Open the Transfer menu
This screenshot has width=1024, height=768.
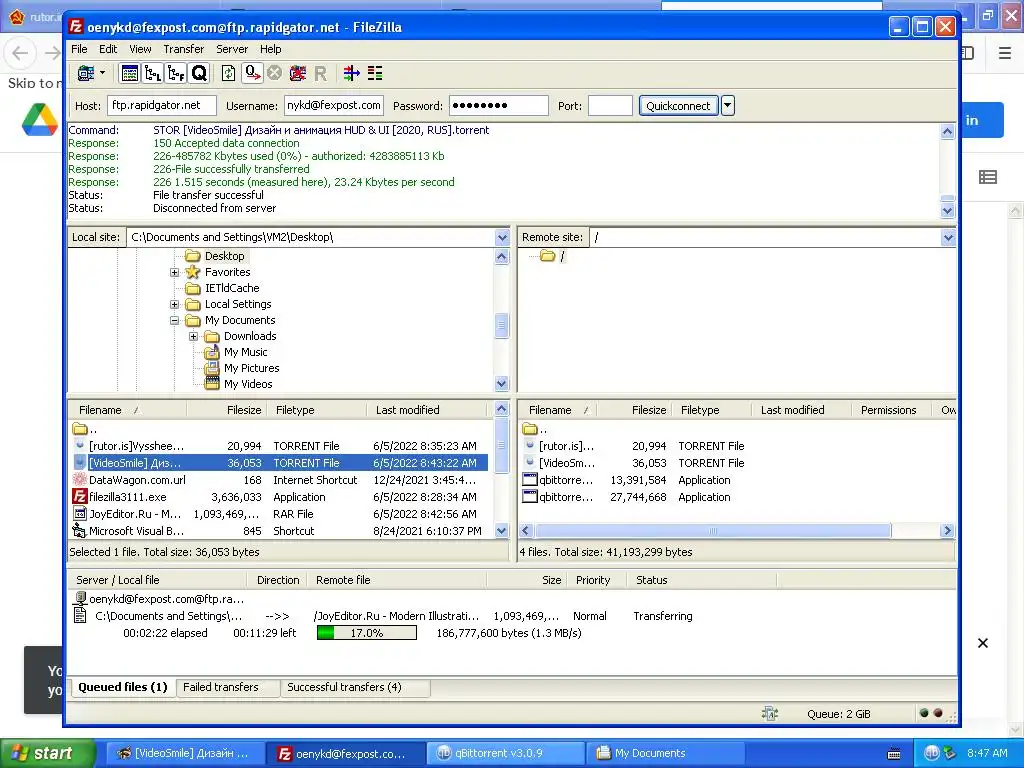click(184, 49)
